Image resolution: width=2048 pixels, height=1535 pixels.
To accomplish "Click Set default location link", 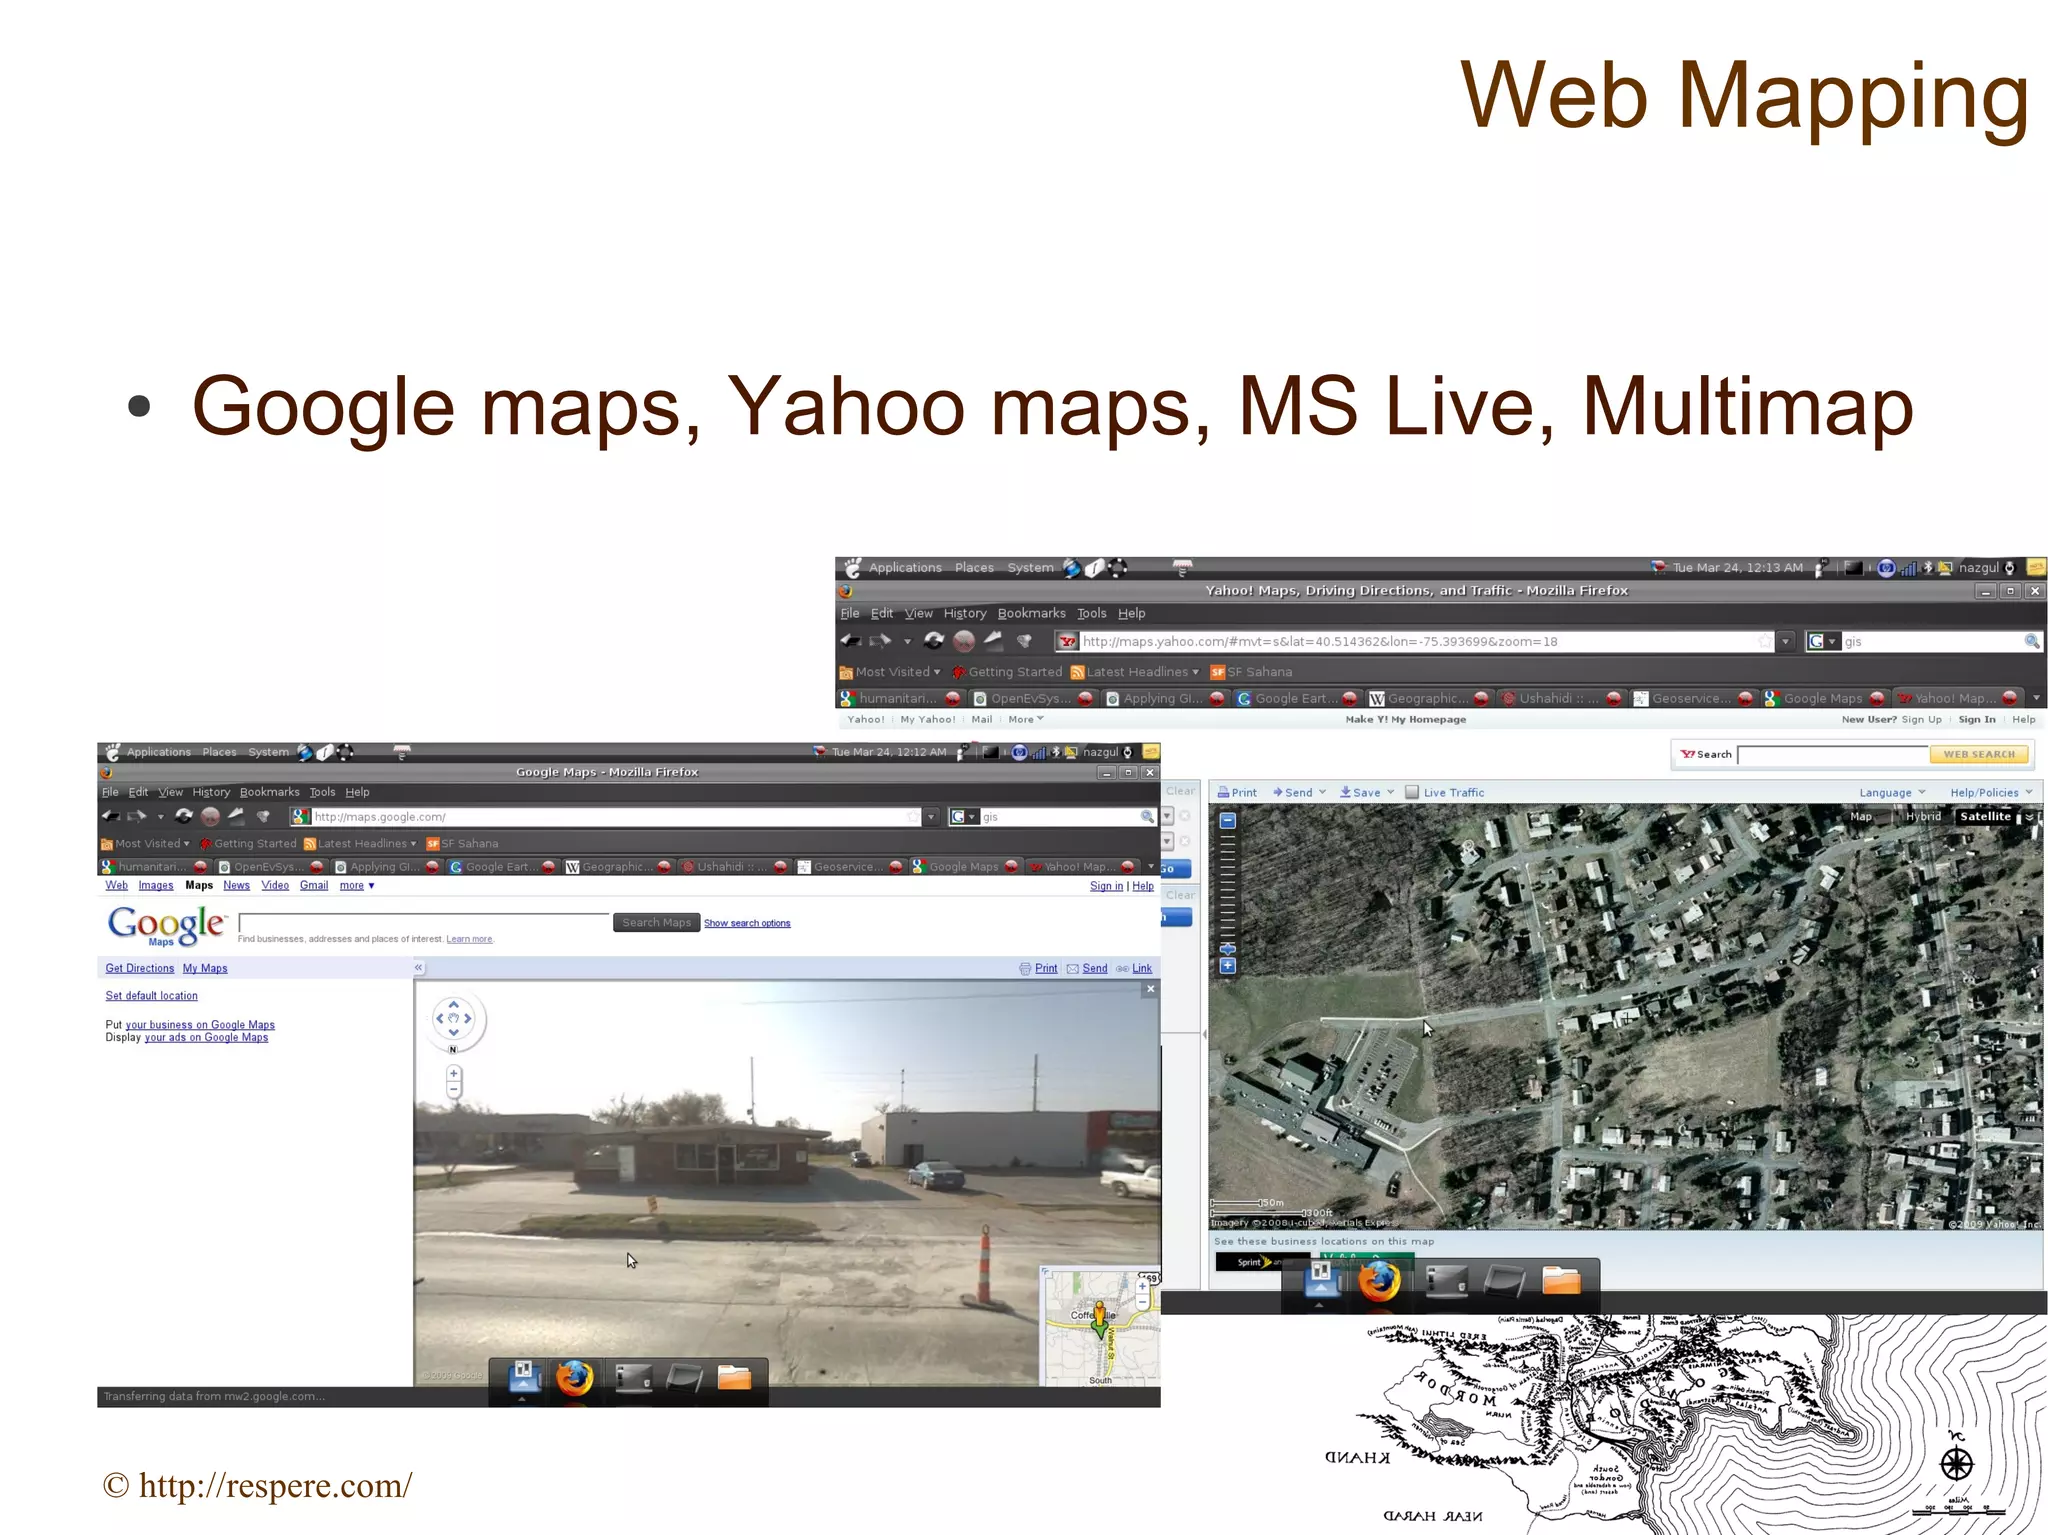I will [152, 996].
